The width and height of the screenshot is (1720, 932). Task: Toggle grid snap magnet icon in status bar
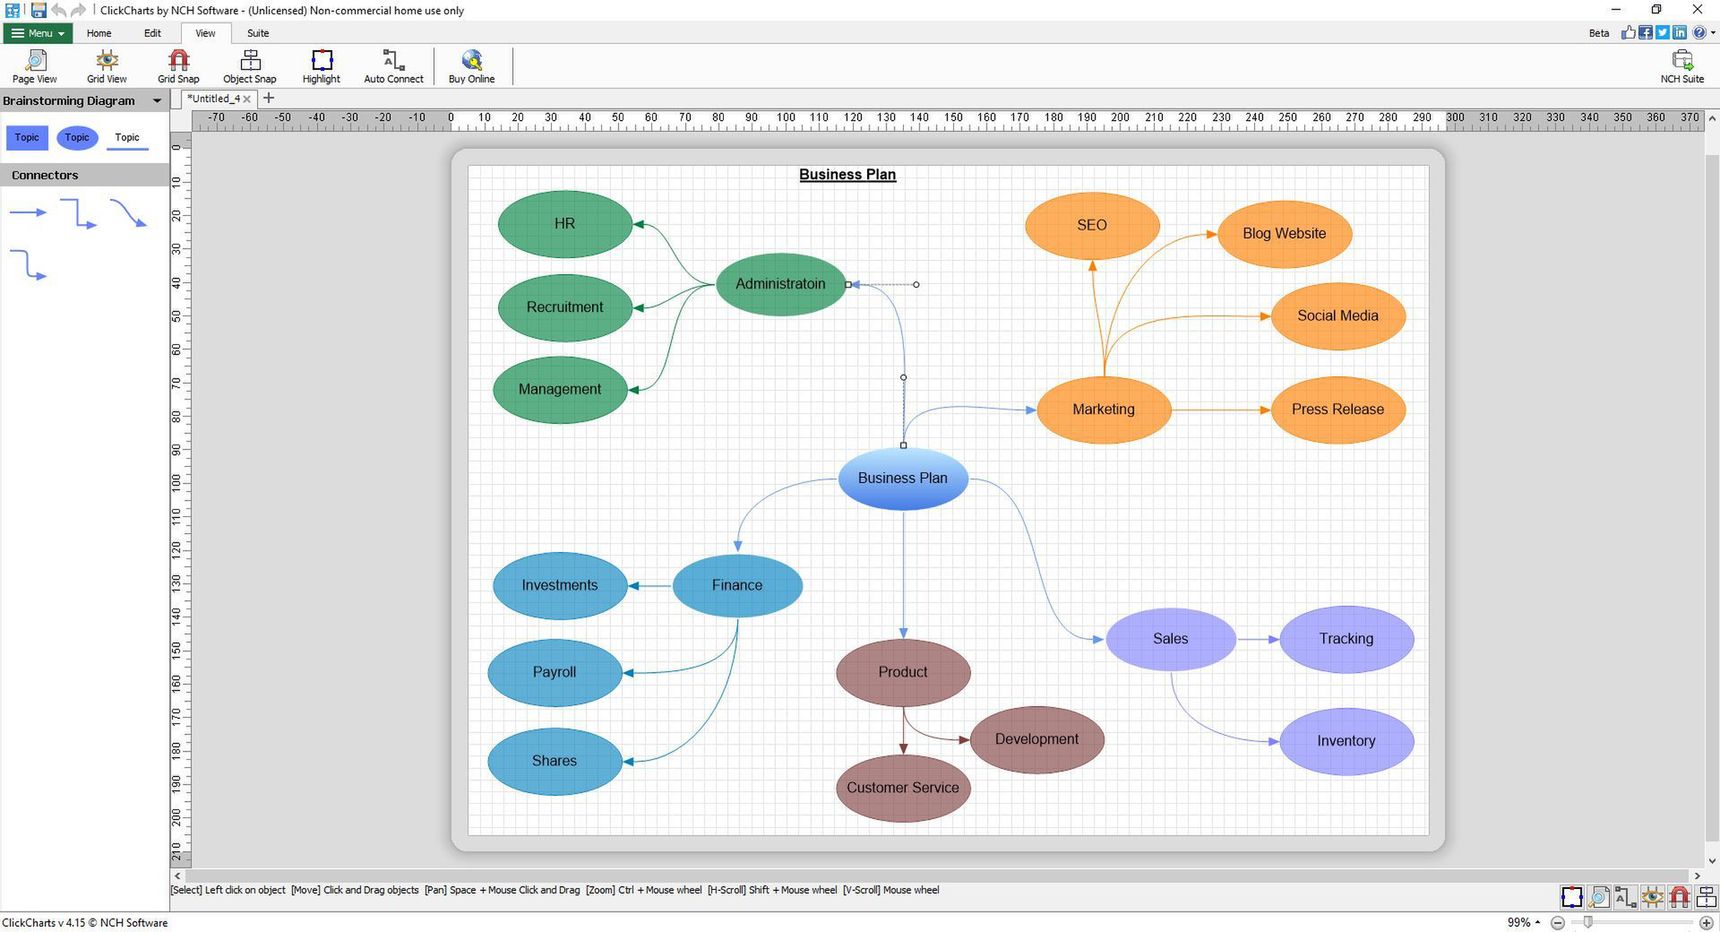point(1679,897)
